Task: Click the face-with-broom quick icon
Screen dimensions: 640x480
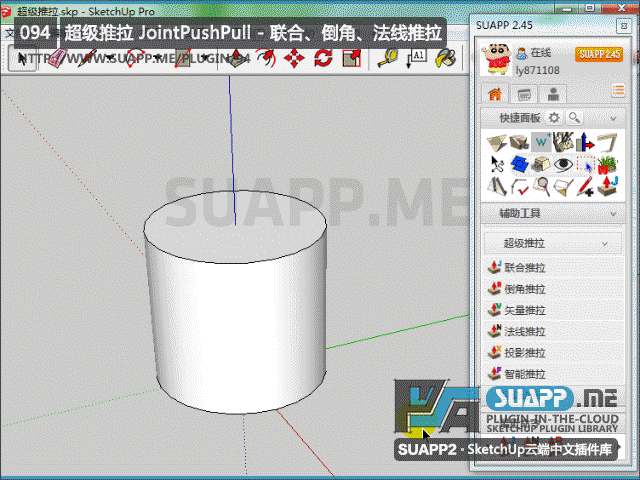Action: pyautogui.click(x=563, y=187)
